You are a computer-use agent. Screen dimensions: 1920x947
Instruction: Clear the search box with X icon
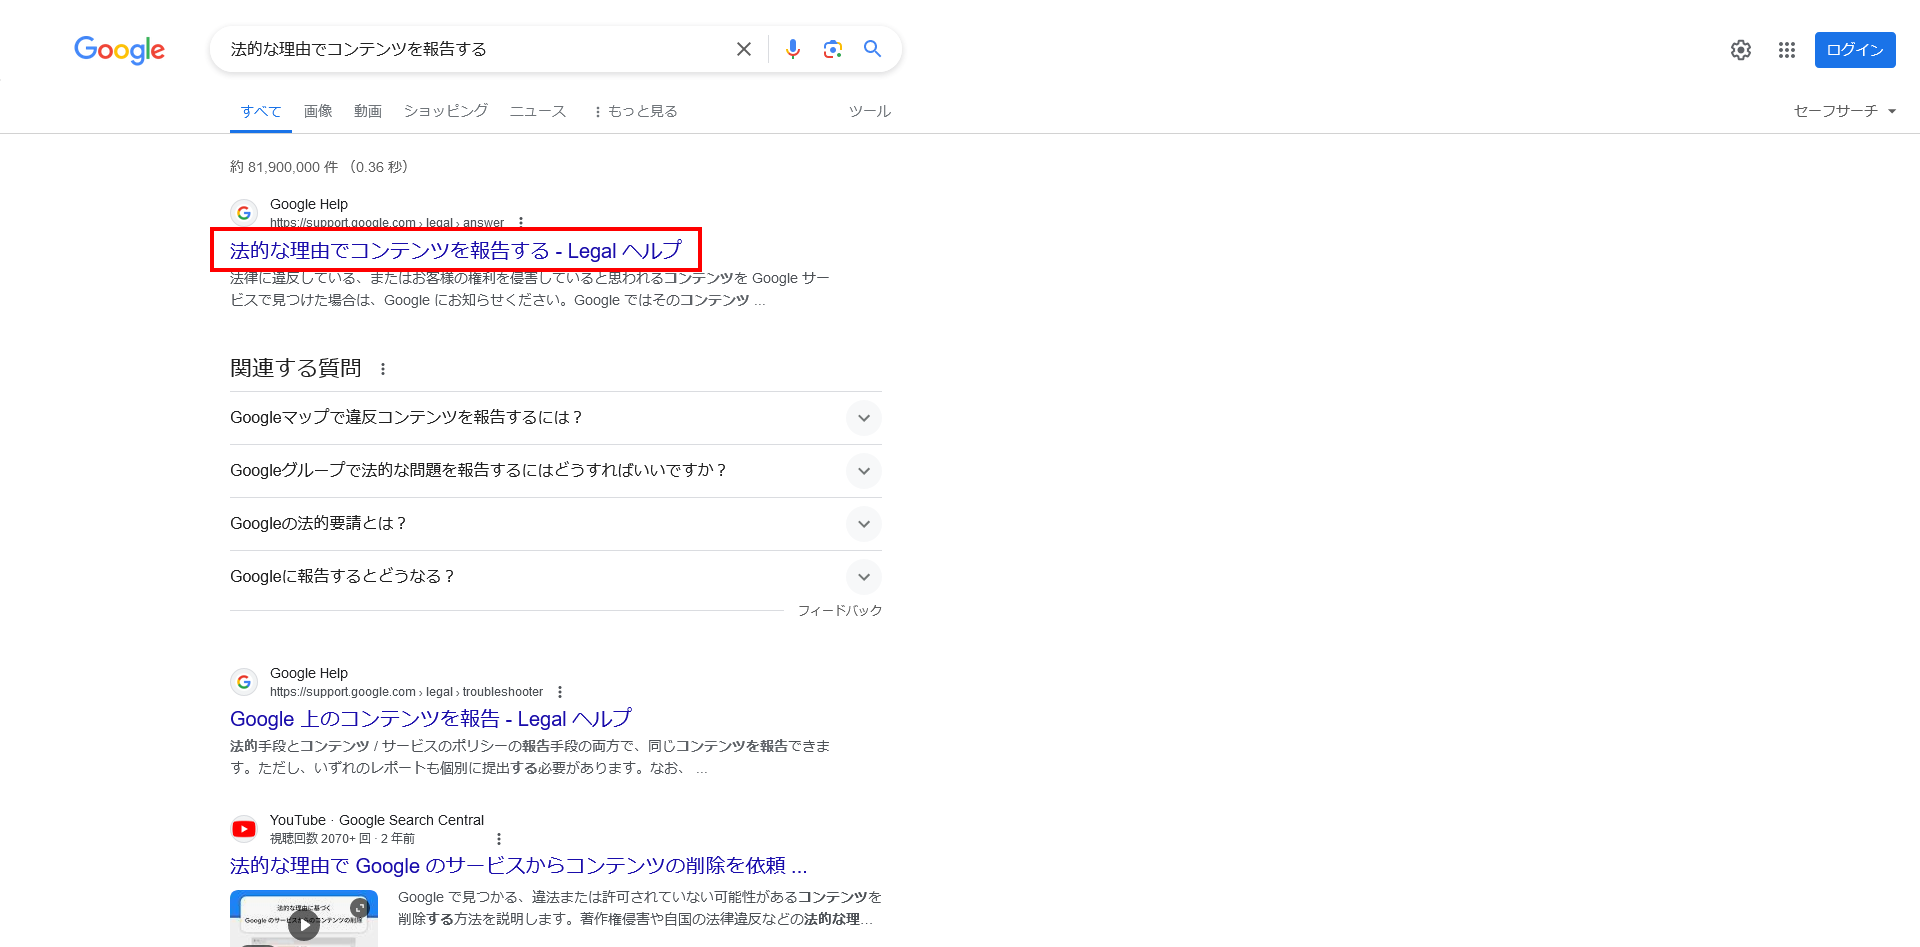pos(744,49)
